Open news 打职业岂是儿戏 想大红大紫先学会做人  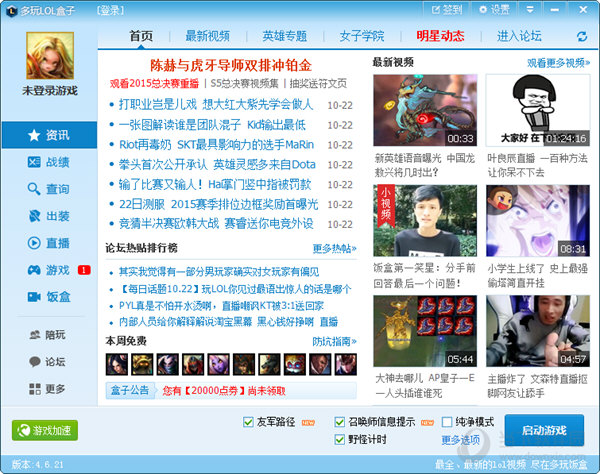point(216,104)
